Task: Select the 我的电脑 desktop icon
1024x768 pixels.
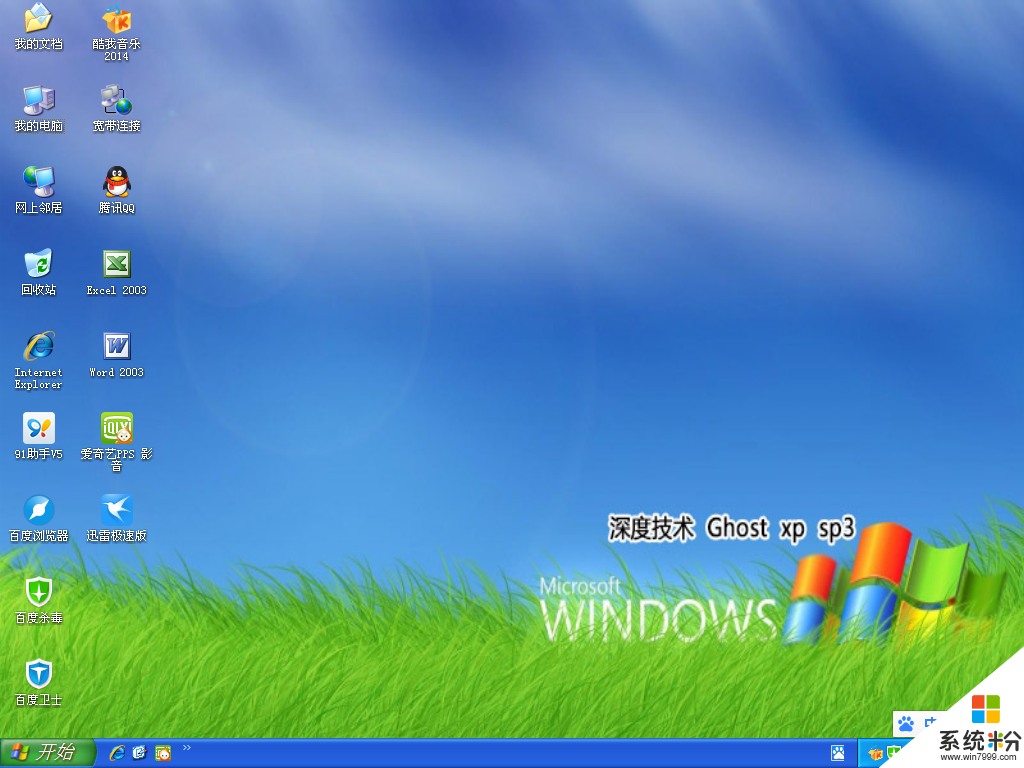Action: [38, 101]
